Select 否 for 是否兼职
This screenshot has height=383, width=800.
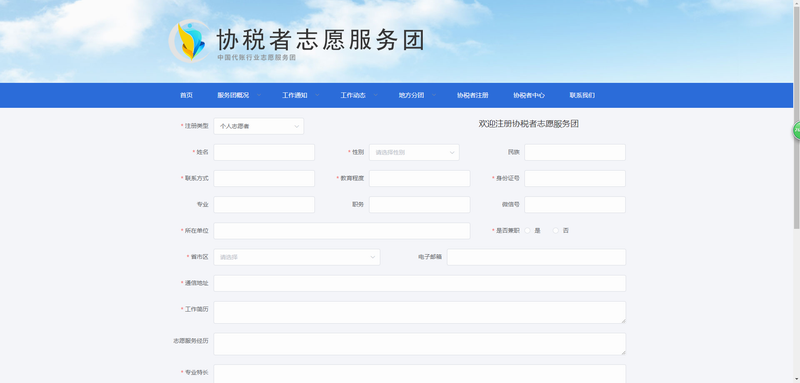coord(556,231)
